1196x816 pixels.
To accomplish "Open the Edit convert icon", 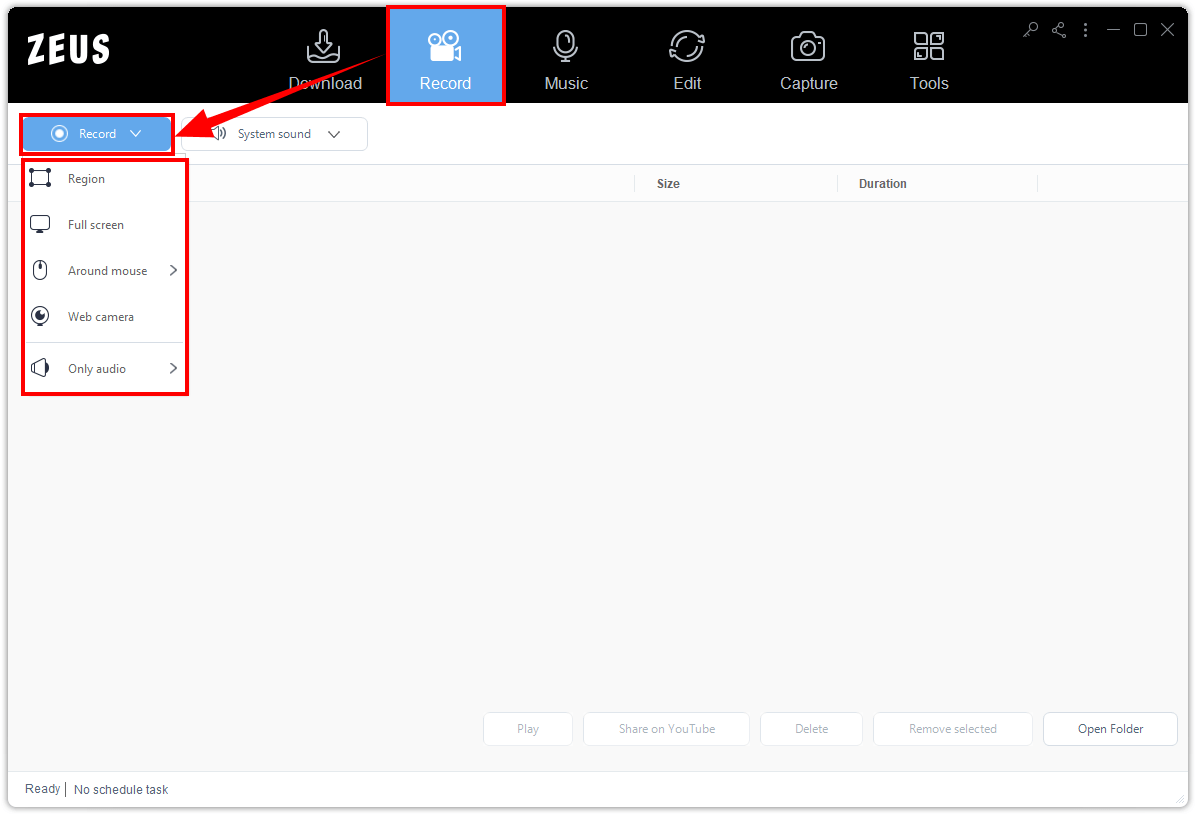I will coord(686,46).
